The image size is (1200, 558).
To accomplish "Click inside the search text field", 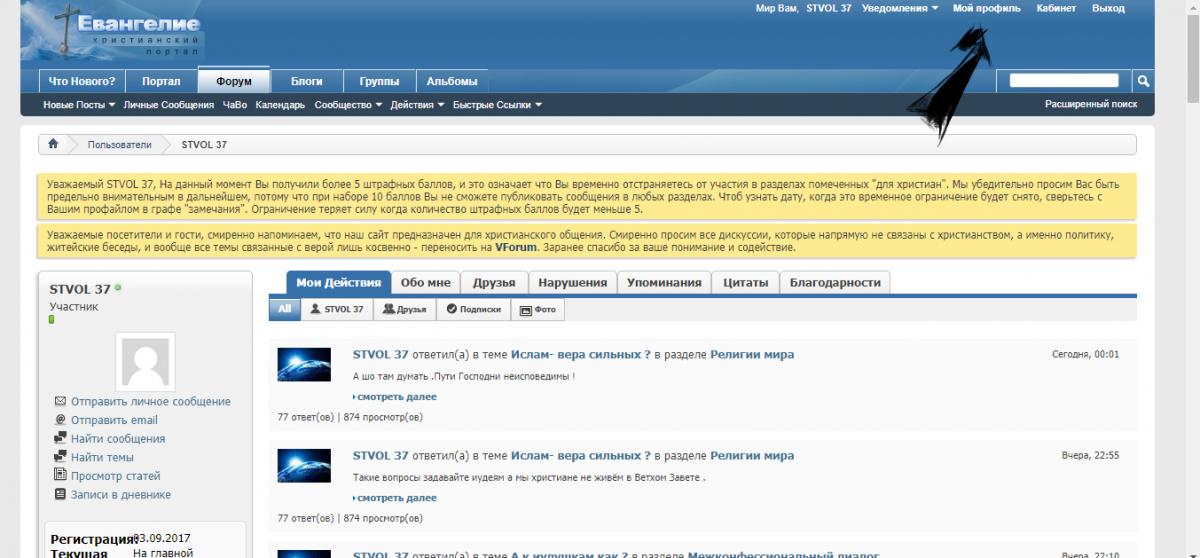I will tap(1064, 81).
